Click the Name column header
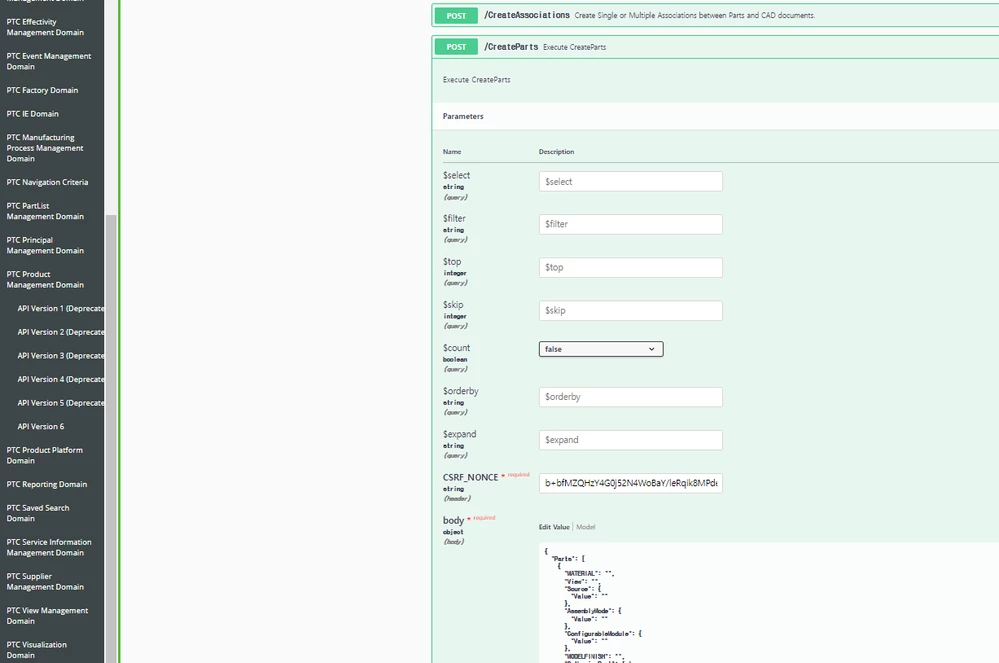 click(452, 152)
